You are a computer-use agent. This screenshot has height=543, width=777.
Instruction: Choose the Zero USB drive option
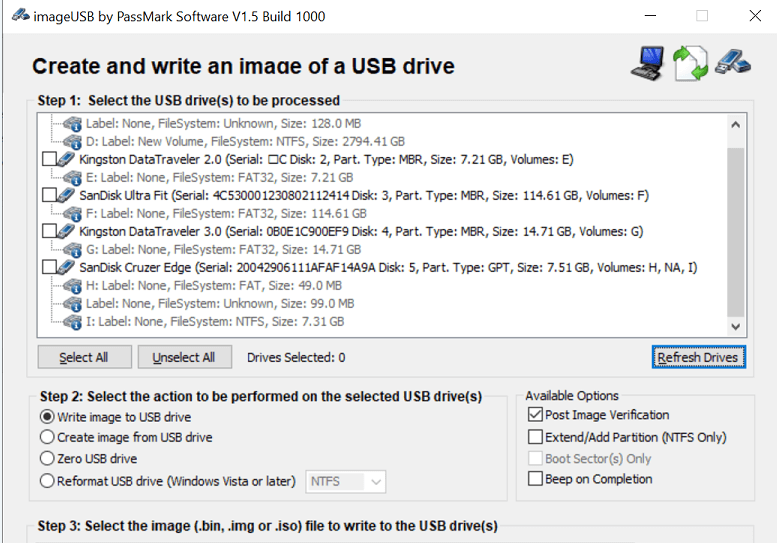point(47,459)
